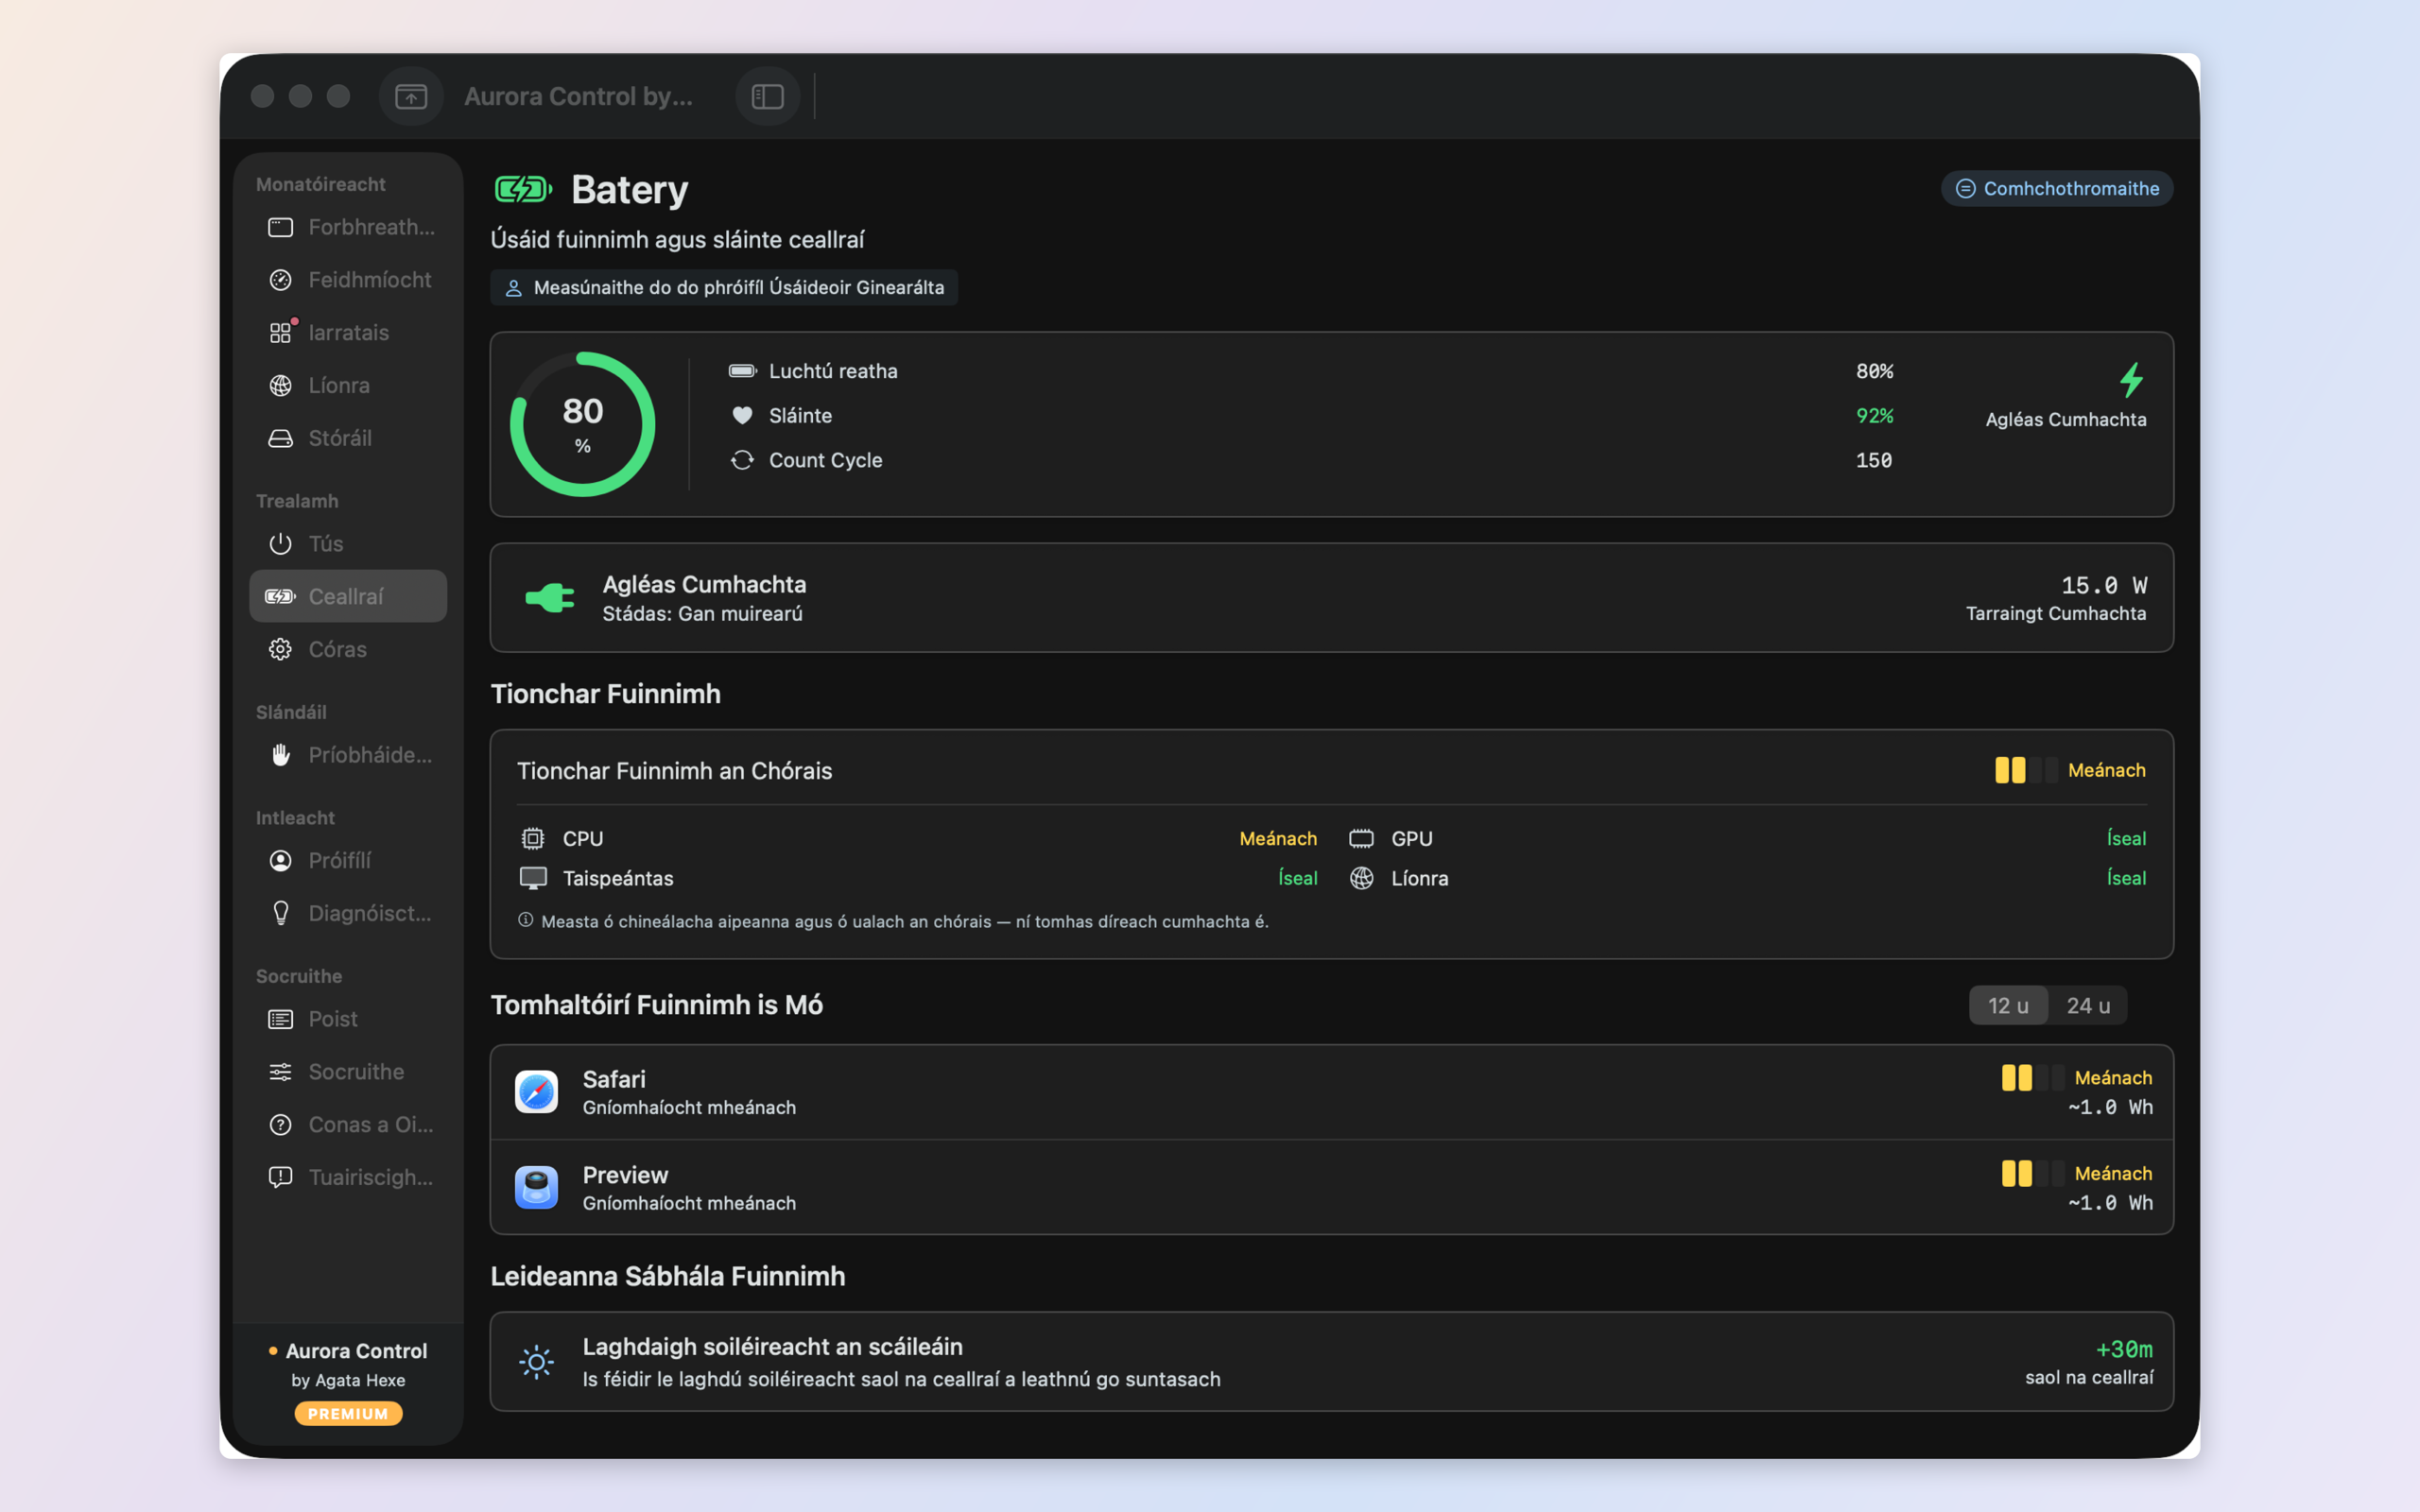Select the 12 u time range segment
2420x1512 pixels.
(2008, 1005)
